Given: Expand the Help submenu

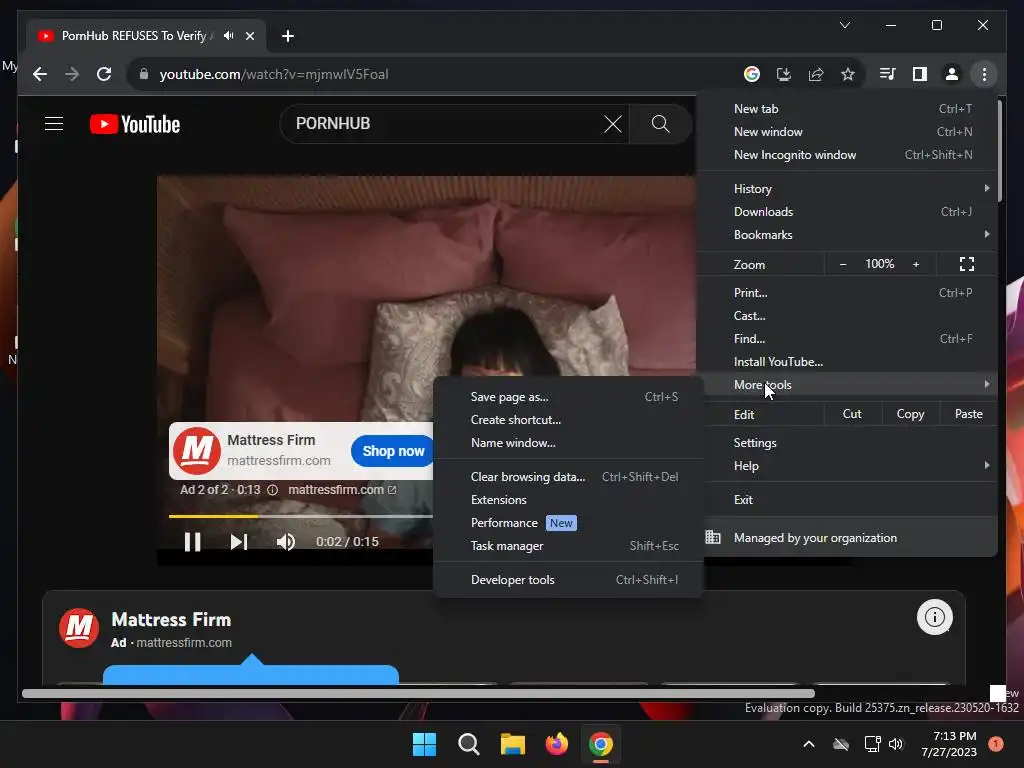Looking at the screenshot, I should tap(846, 466).
